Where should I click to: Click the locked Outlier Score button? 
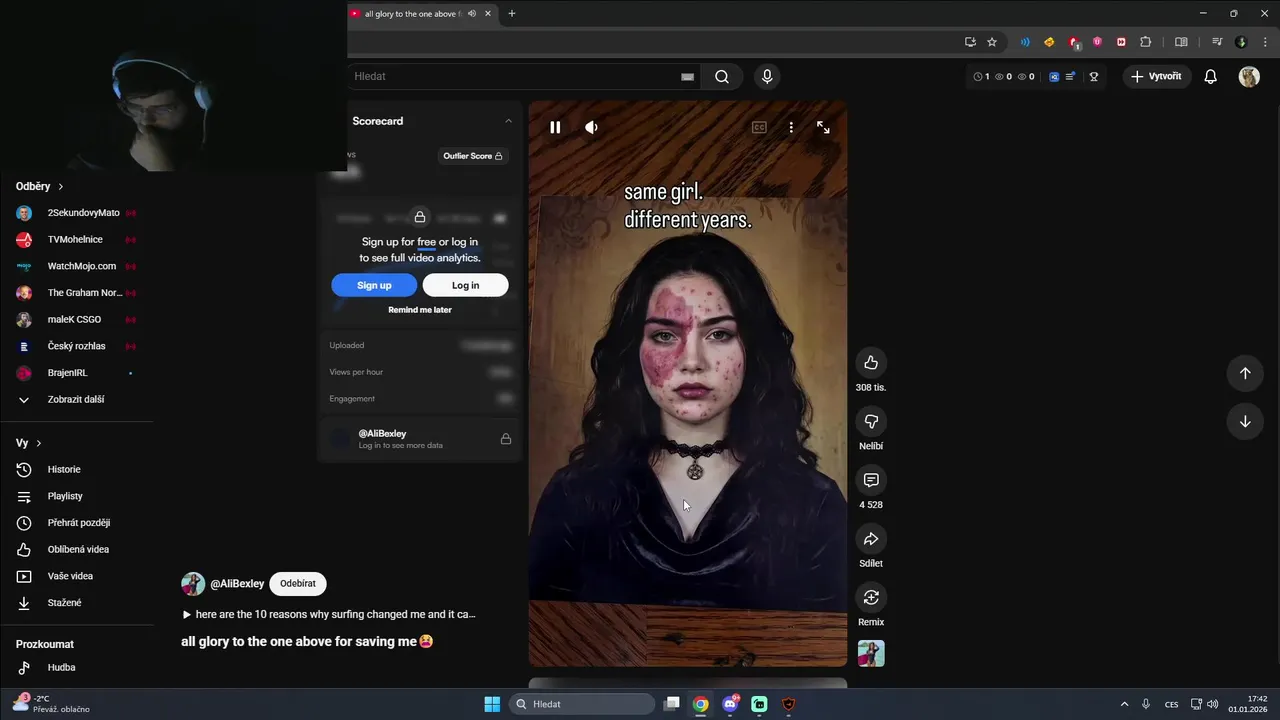point(473,156)
